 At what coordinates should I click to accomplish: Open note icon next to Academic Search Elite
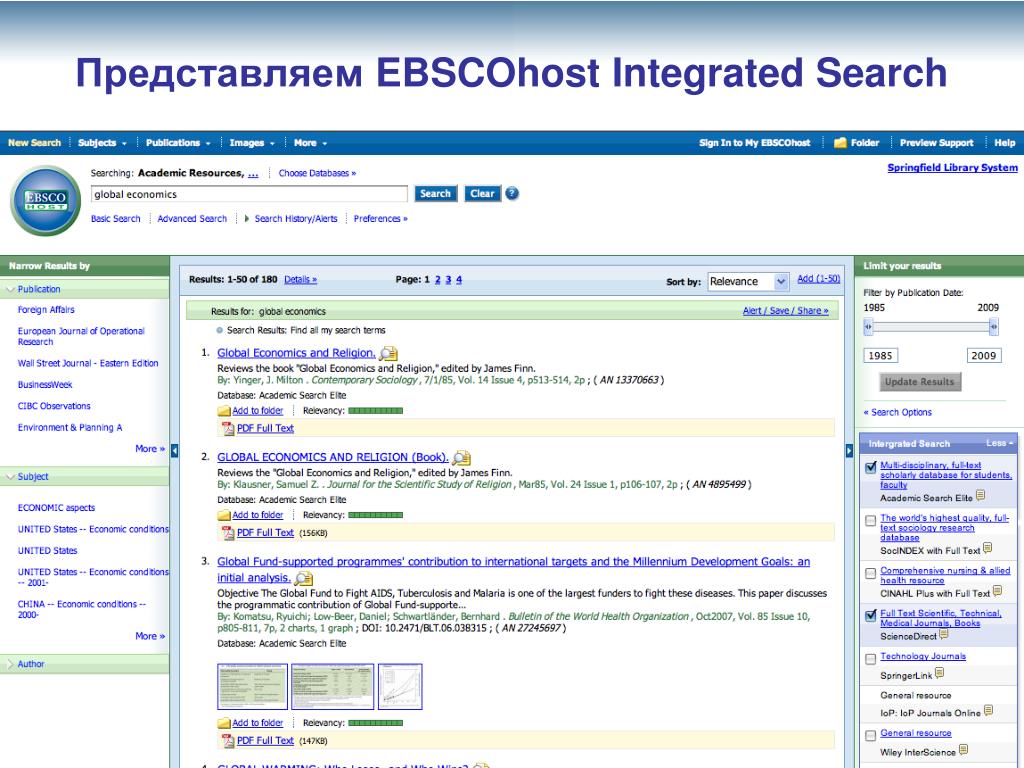980,496
